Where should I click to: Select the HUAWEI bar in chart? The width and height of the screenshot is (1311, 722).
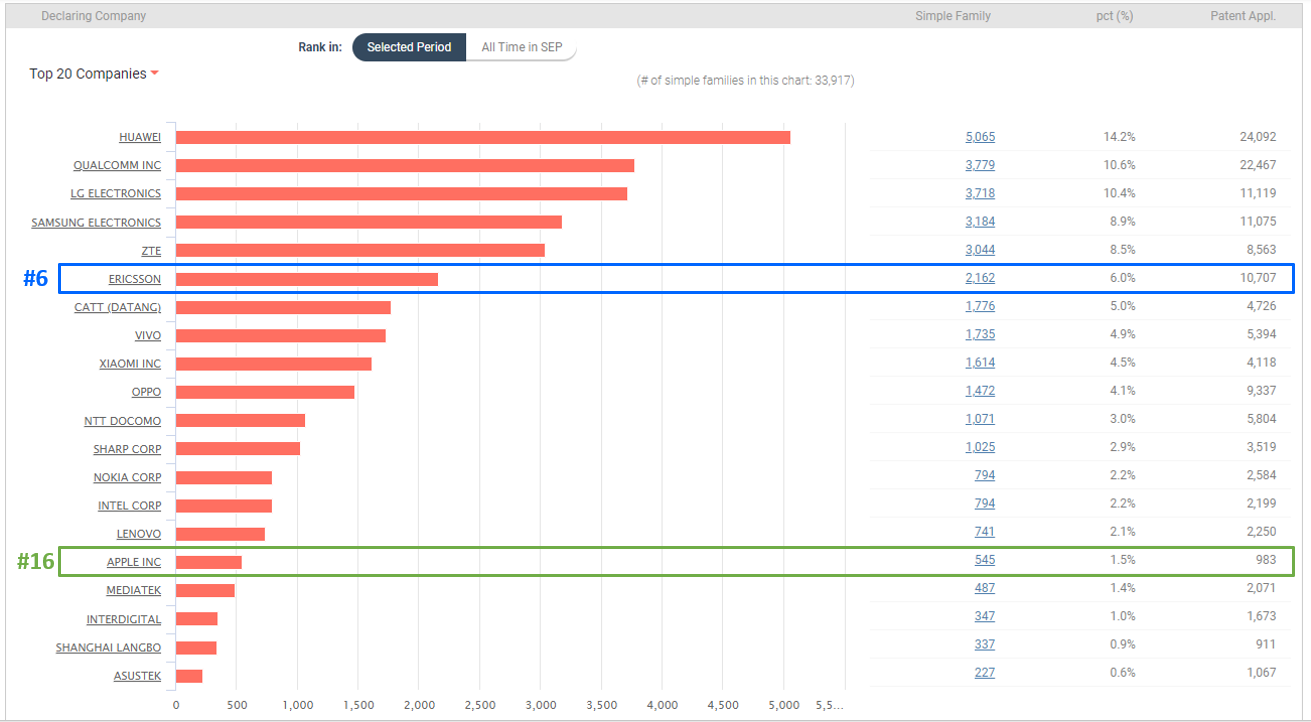pyautogui.click(x=483, y=137)
